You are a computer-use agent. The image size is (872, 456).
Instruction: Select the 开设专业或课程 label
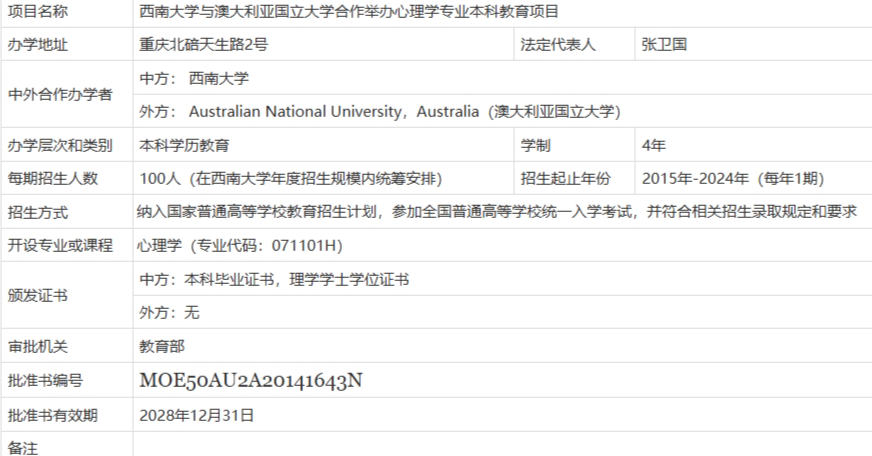(60, 245)
